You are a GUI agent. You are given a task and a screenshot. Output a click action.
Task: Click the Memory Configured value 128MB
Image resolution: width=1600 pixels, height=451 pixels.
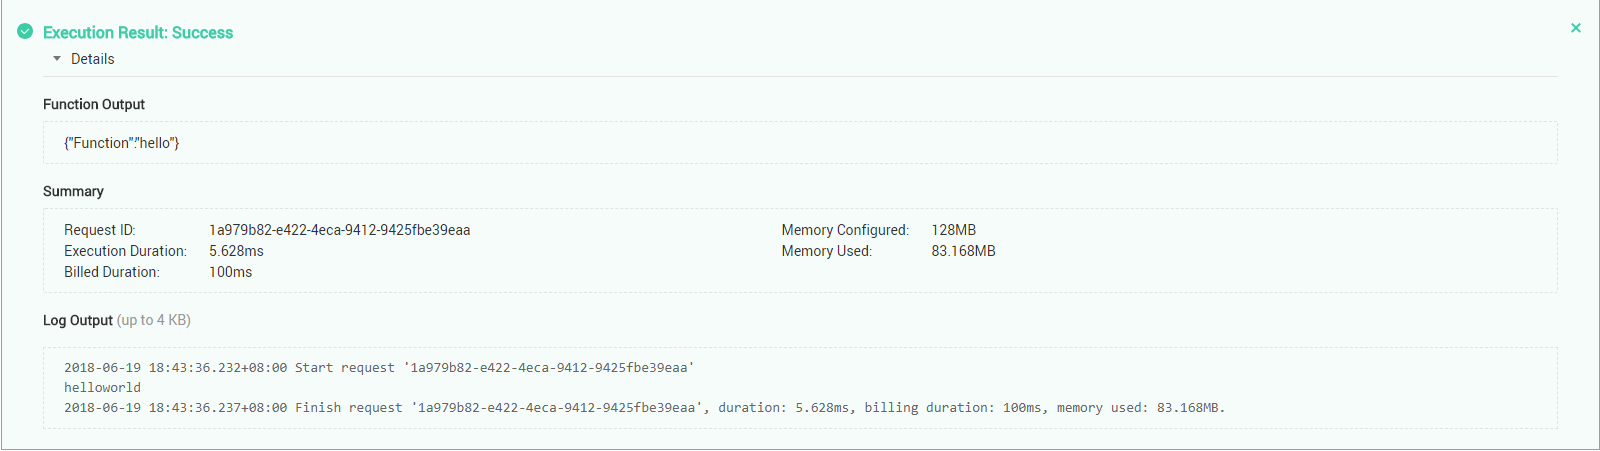tap(953, 230)
